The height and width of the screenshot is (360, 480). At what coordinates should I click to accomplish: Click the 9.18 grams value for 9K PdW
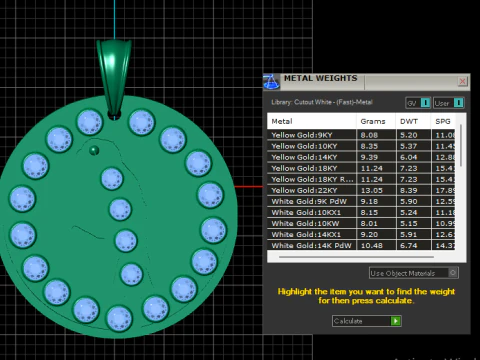click(369, 201)
